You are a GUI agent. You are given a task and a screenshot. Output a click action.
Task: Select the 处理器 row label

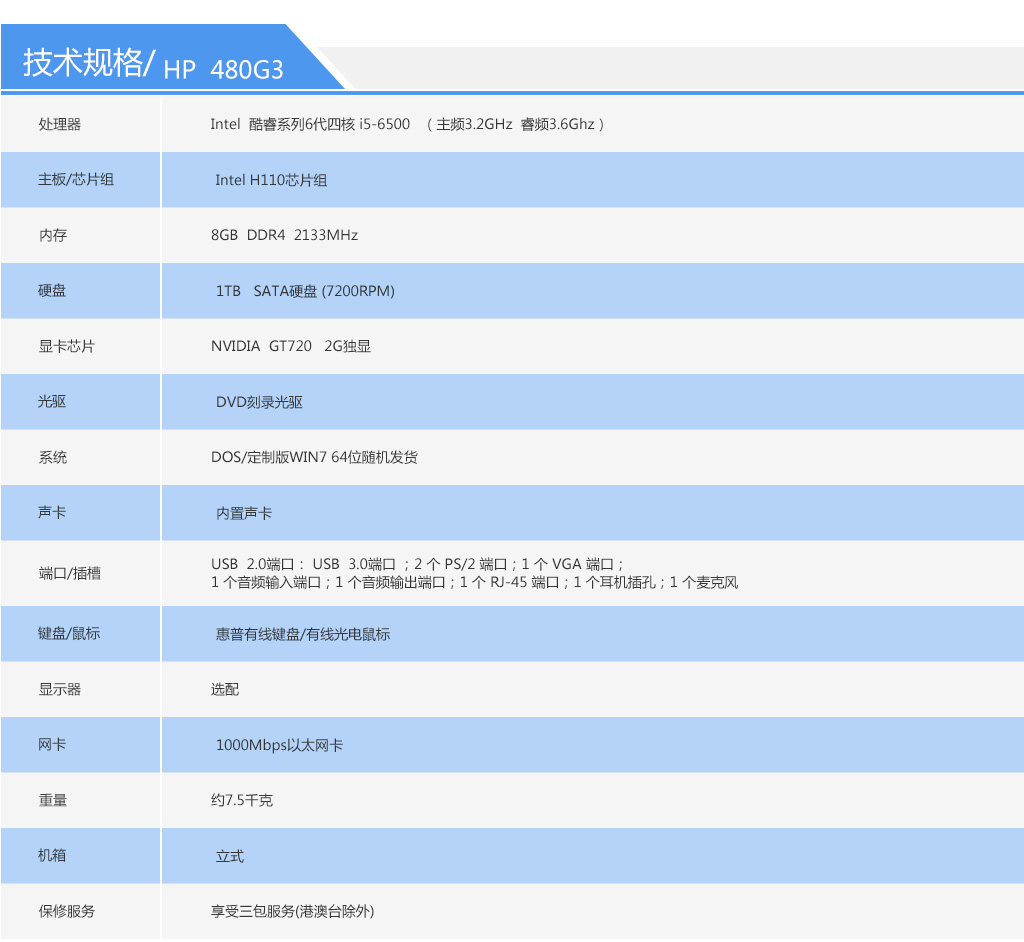pyautogui.click(x=59, y=124)
